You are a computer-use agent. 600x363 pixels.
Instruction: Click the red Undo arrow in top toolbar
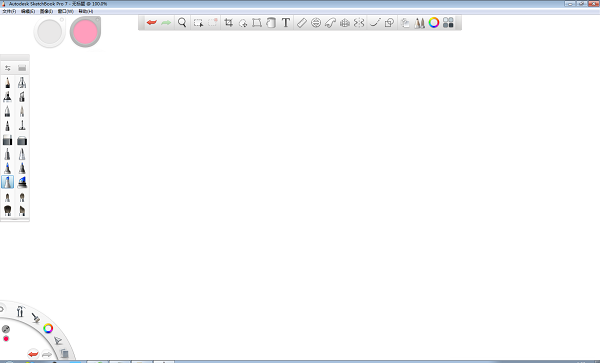point(152,23)
